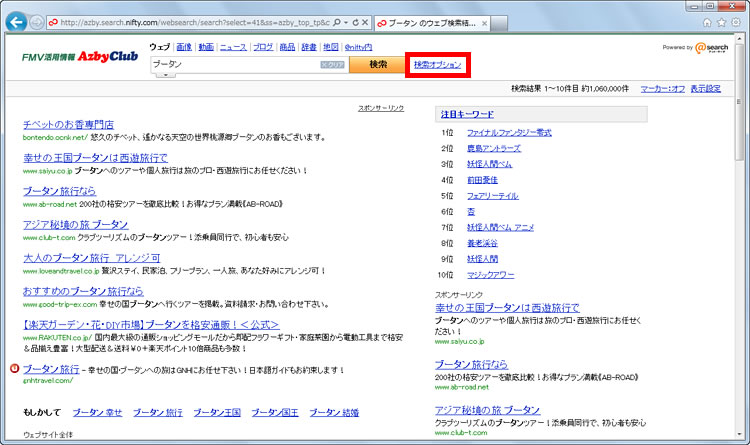Switch to 動画 search category

pos(206,47)
